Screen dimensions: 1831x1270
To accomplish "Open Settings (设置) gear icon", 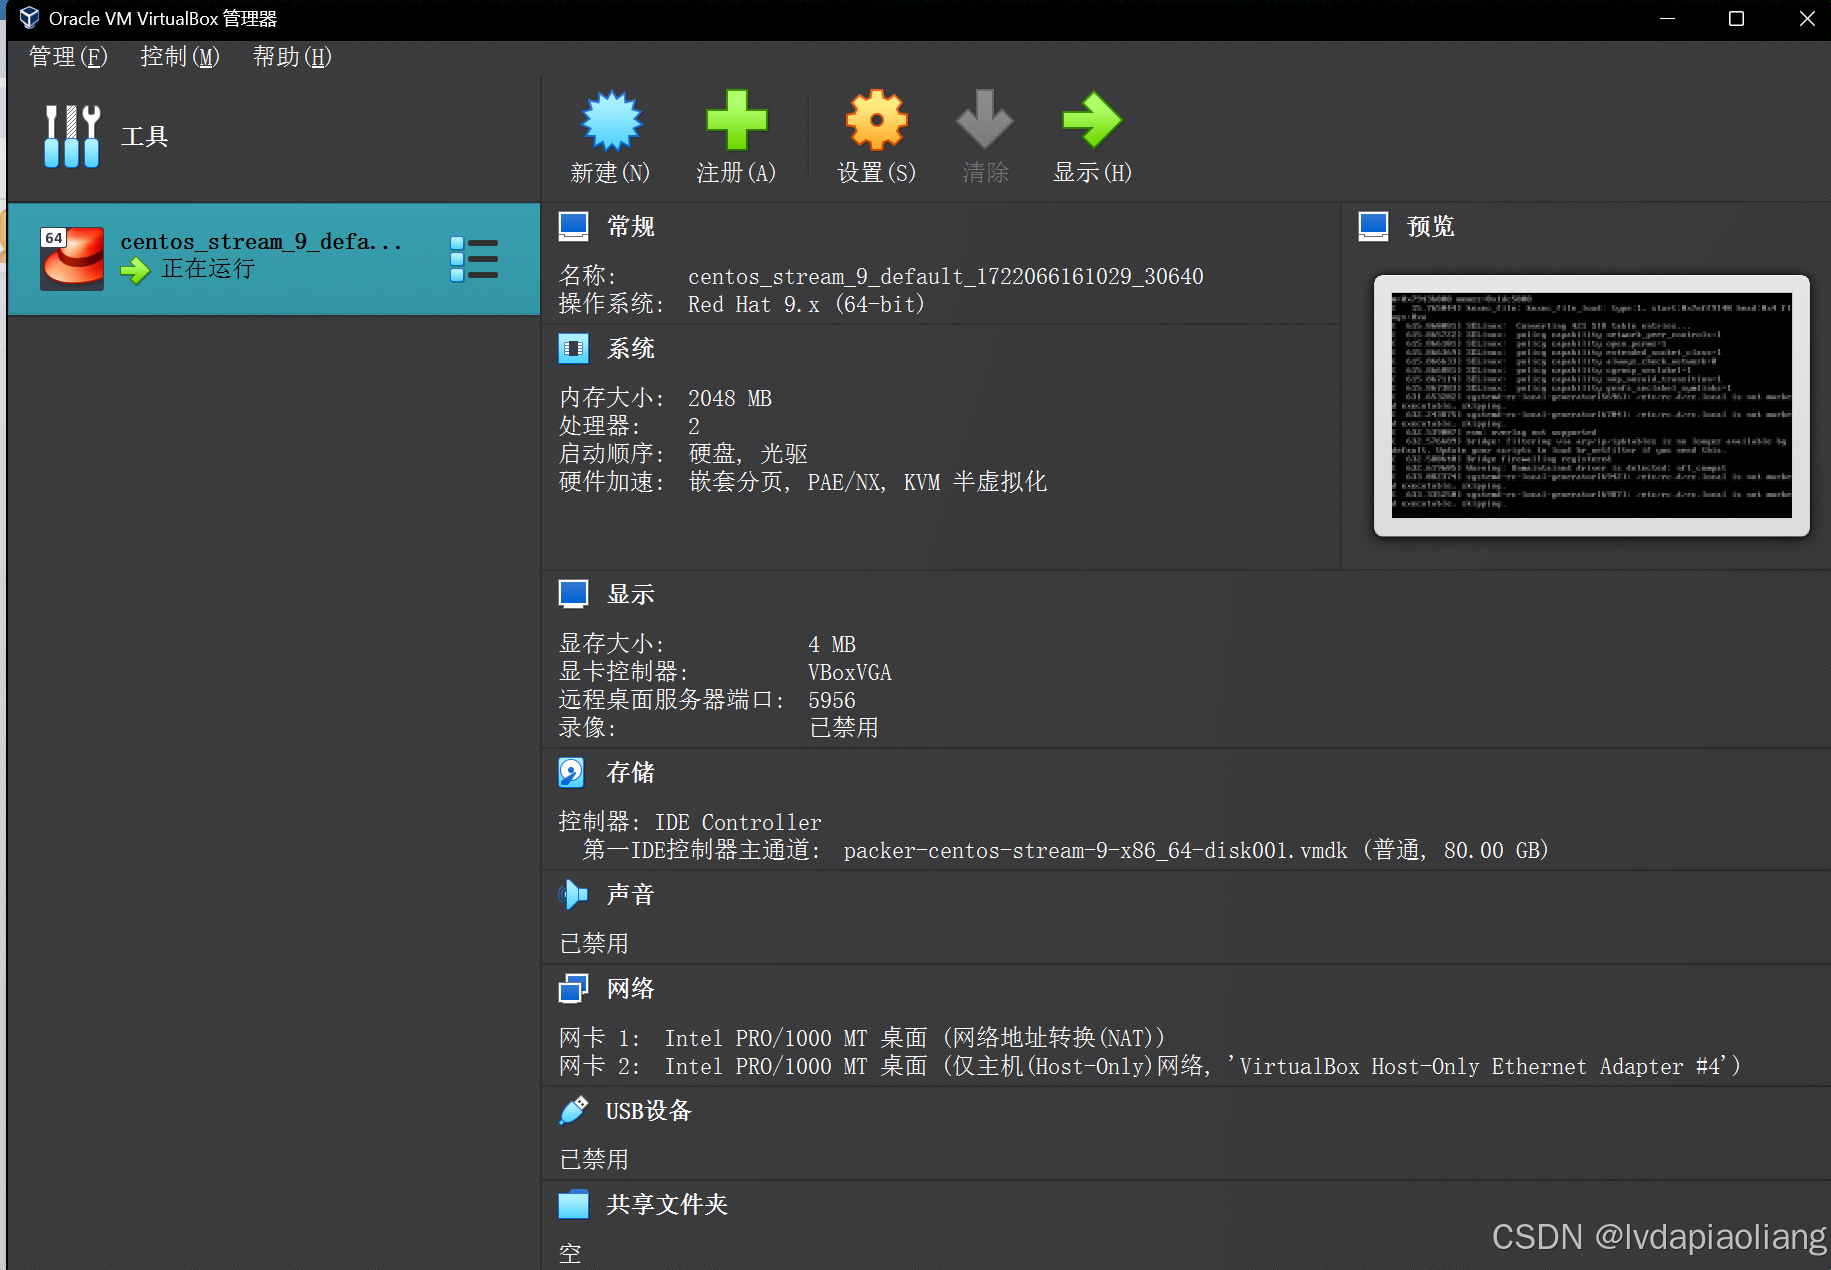I will click(x=876, y=121).
